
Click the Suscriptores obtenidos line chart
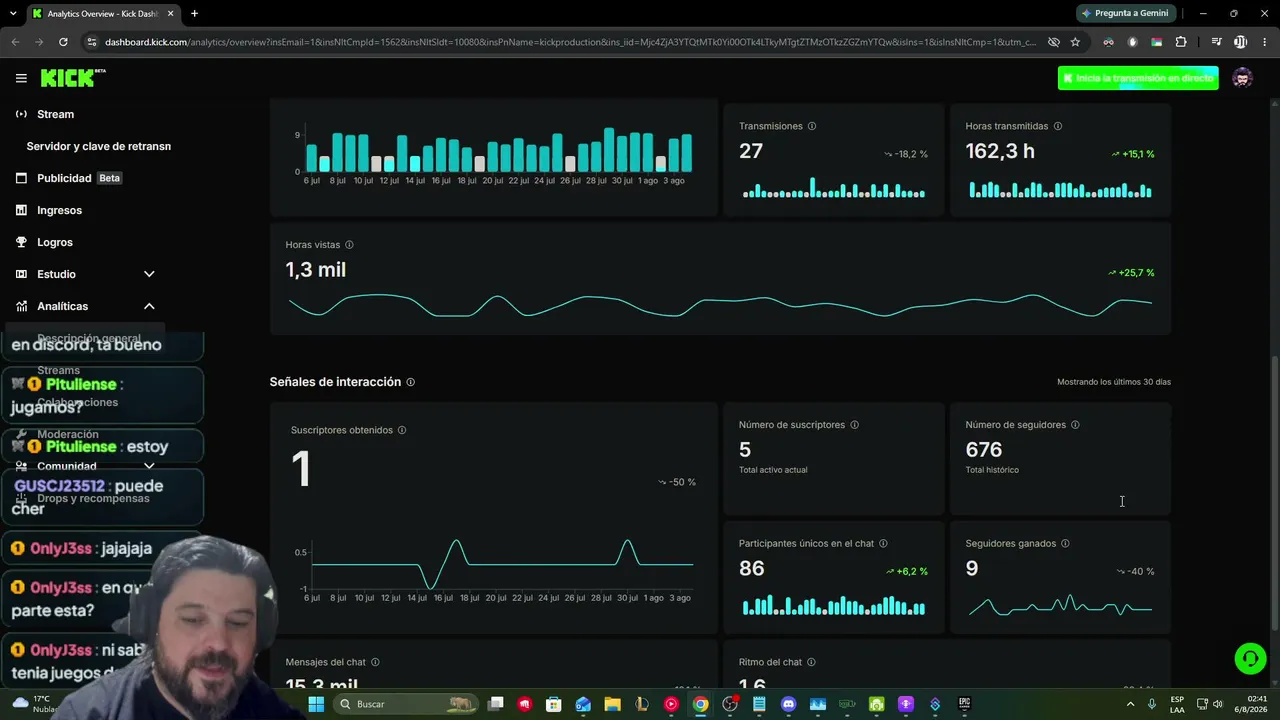502,564
